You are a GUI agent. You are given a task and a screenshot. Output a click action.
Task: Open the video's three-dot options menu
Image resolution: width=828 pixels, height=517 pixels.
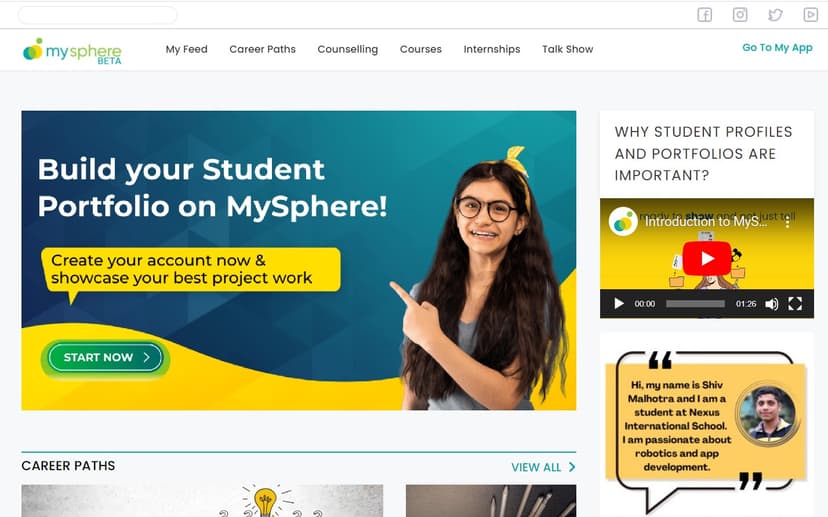(x=787, y=222)
